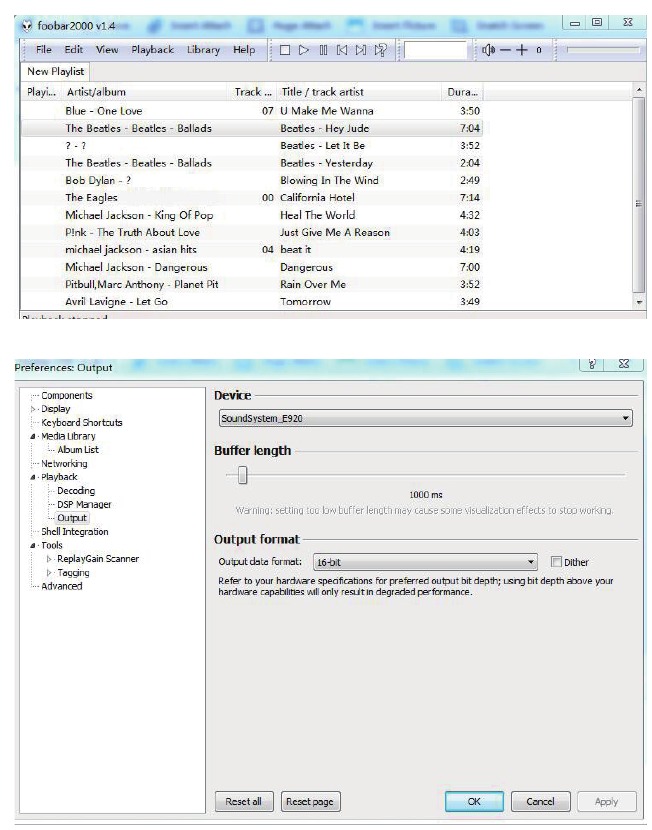Select DSP Manager in tree
Image resolution: width=652 pixels, height=830 pixels.
(x=84, y=504)
